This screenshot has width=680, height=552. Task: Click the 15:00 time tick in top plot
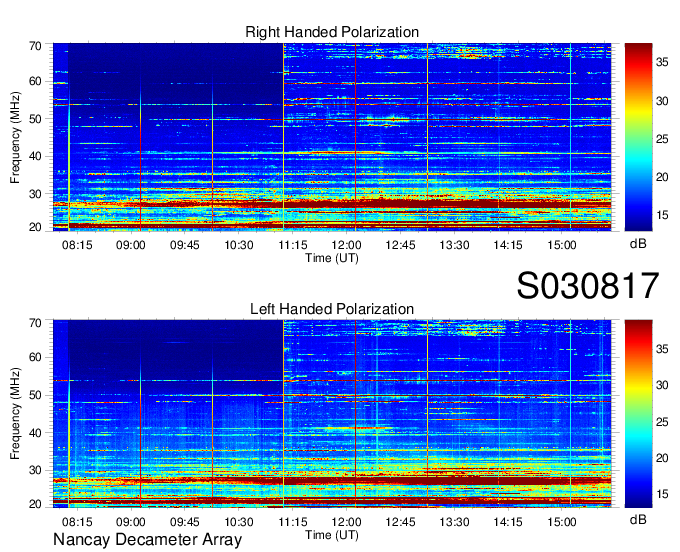click(x=562, y=245)
